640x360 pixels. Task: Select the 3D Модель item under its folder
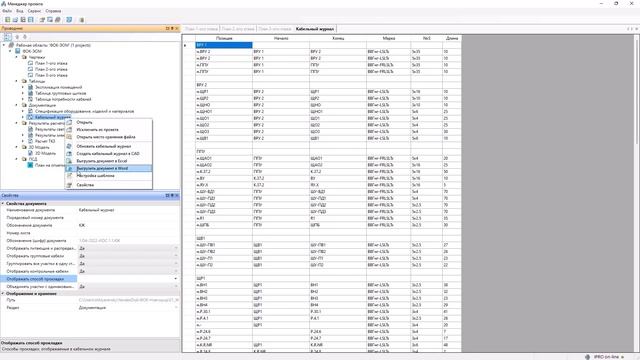[x=45, y=153]
